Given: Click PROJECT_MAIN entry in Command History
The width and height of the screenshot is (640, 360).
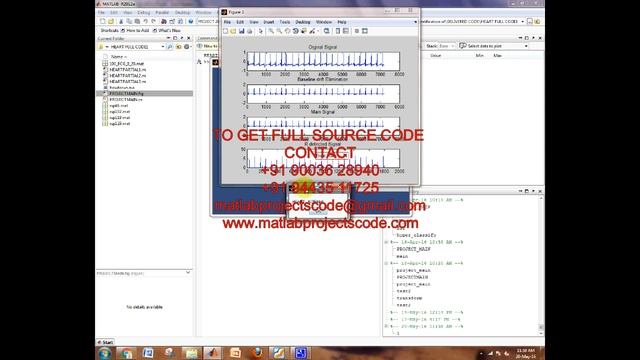Looking at the screenshot, I should 413,249.
